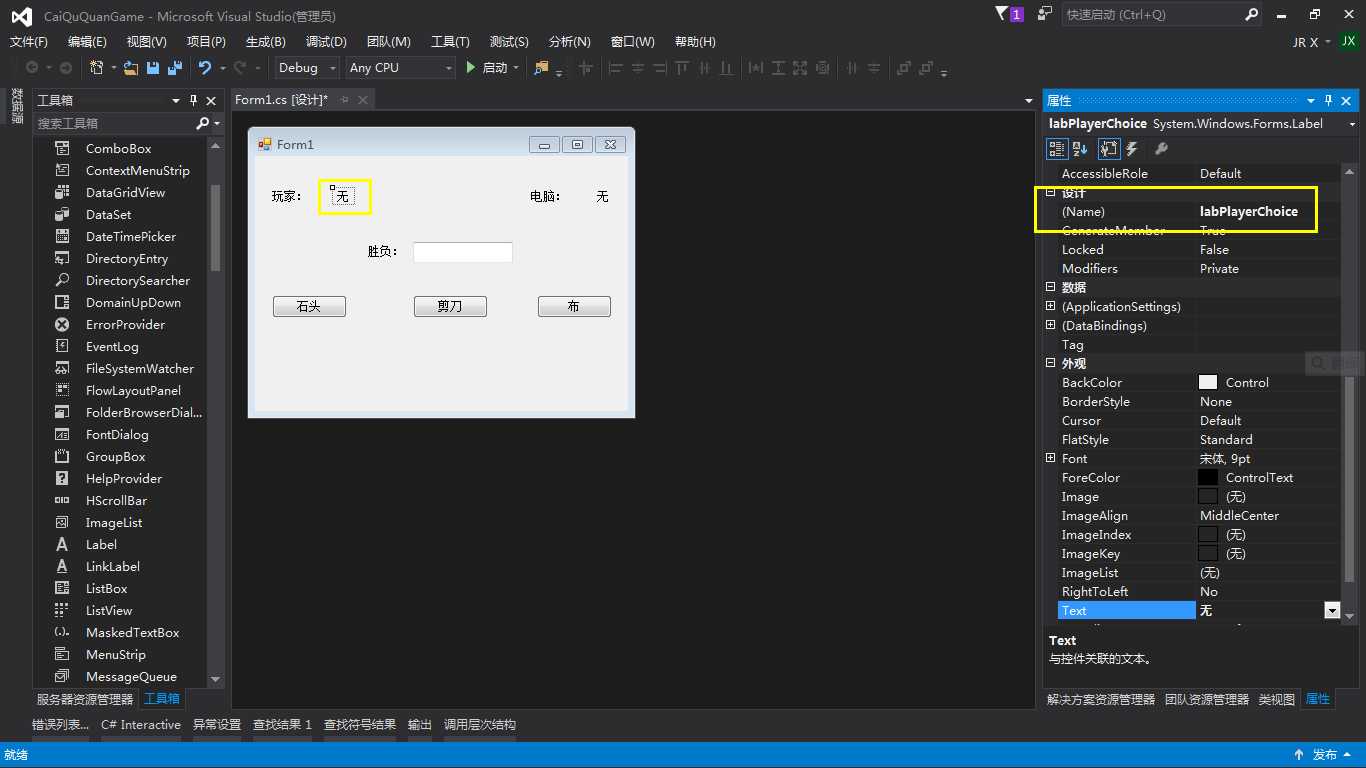
Task: Open the 工具(T) menu
Action: click(x=450, y=41)
